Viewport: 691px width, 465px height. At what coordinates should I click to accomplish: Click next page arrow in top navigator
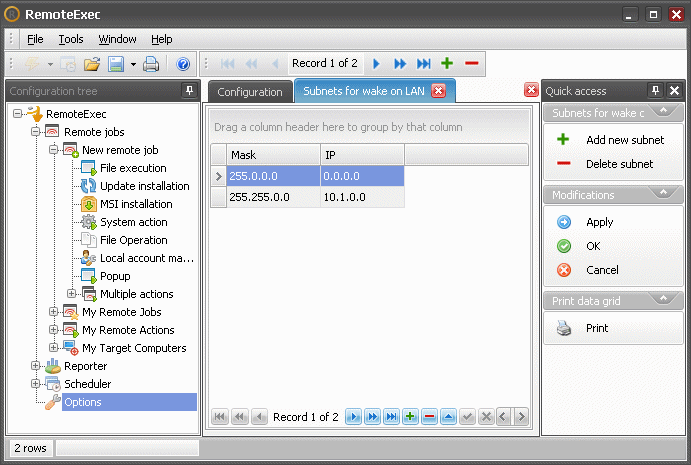click(x=400, y=63)
